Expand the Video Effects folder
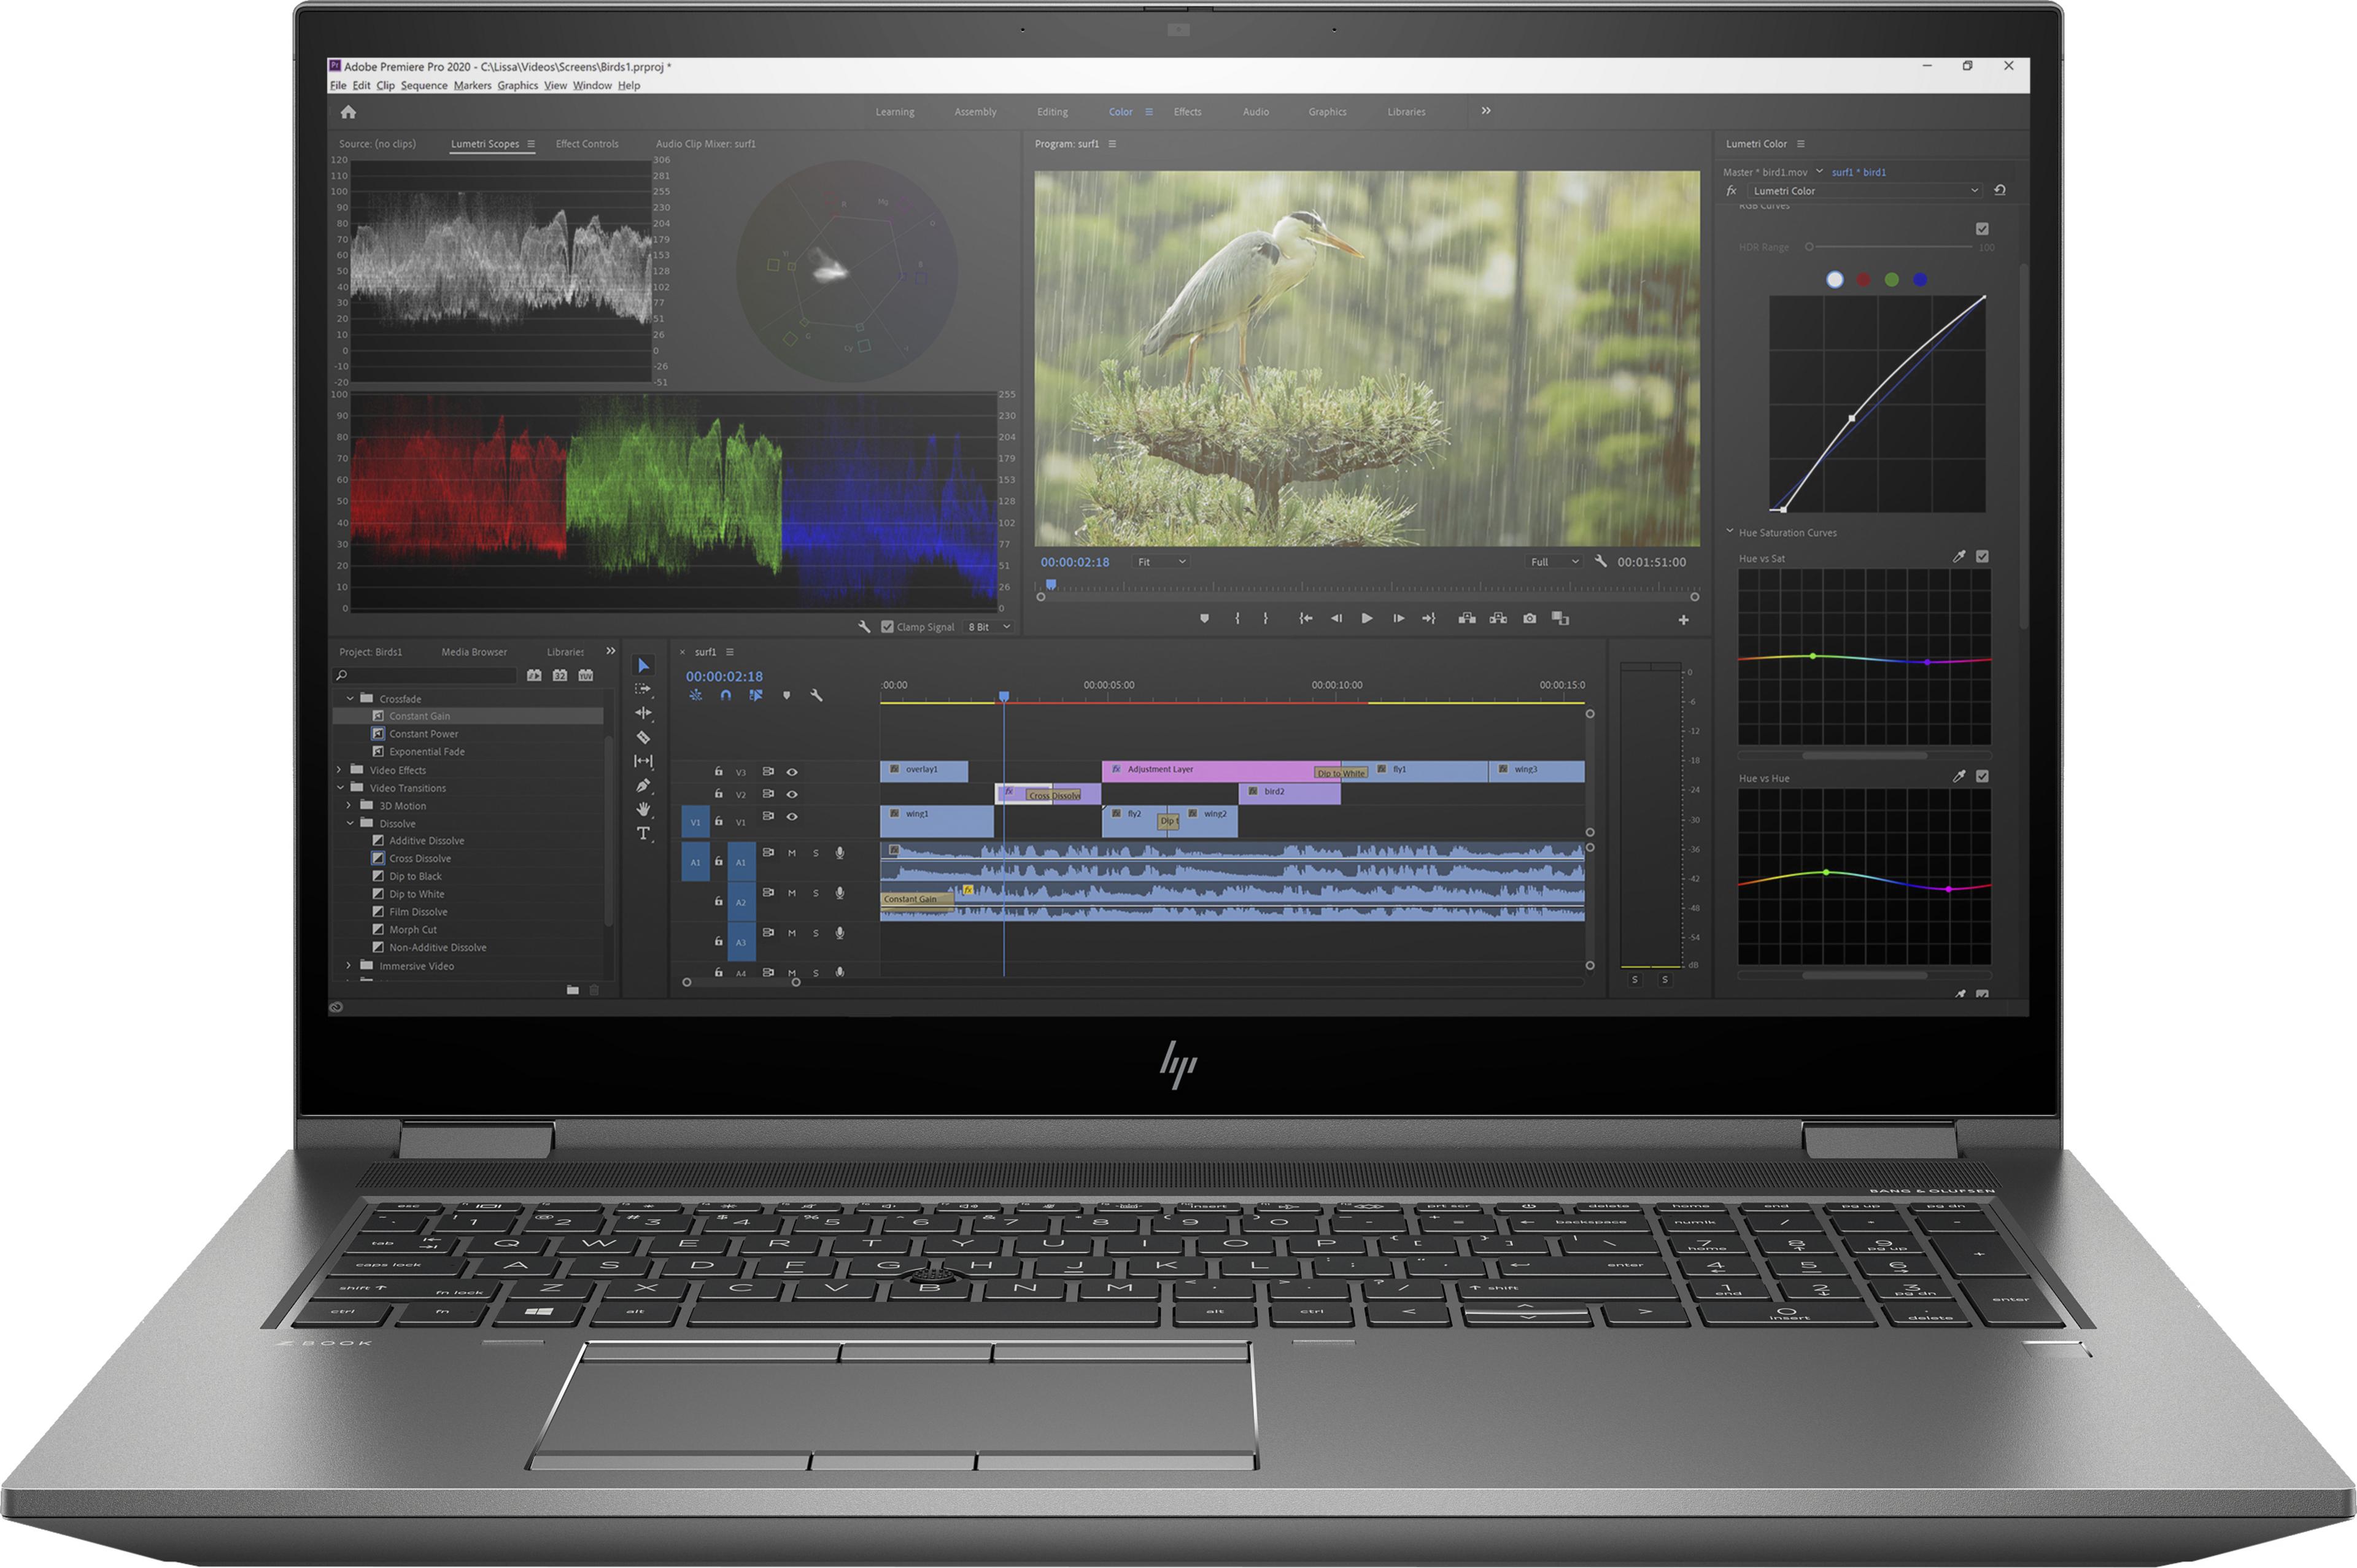Viewport: 2357px width, 1568px height. [339, 770]
